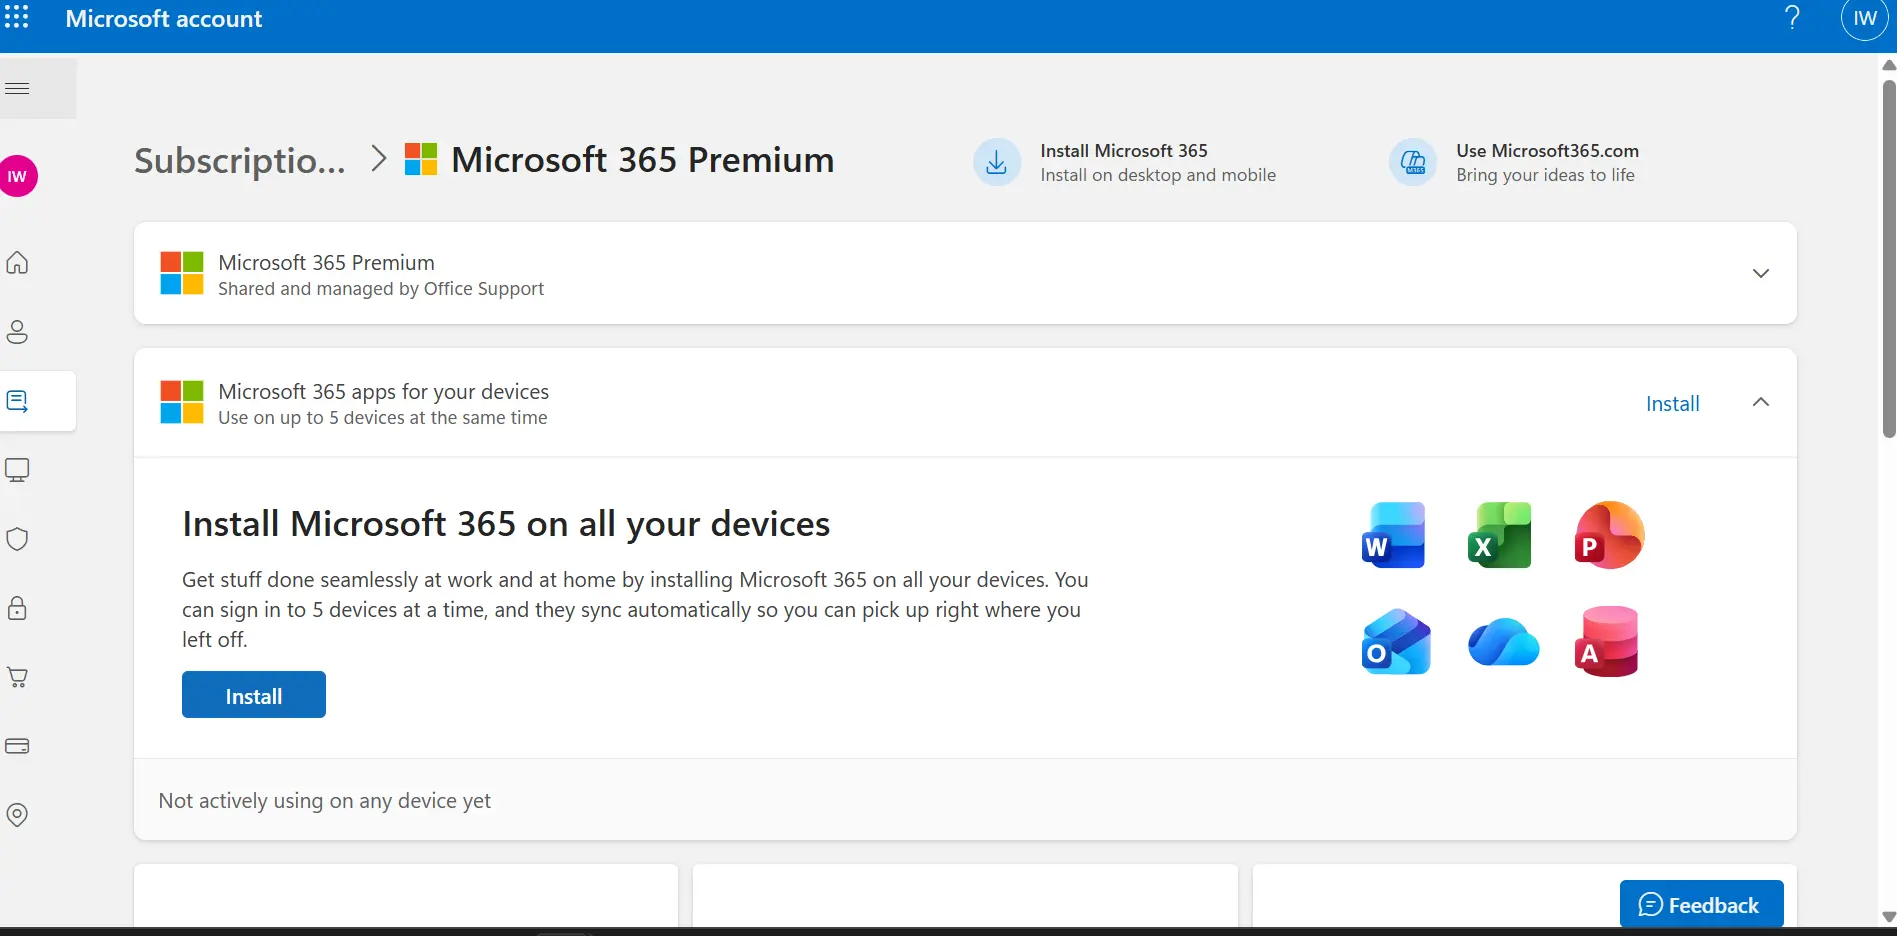Click 'Not actively using on any device yet' text

(325, 801)
